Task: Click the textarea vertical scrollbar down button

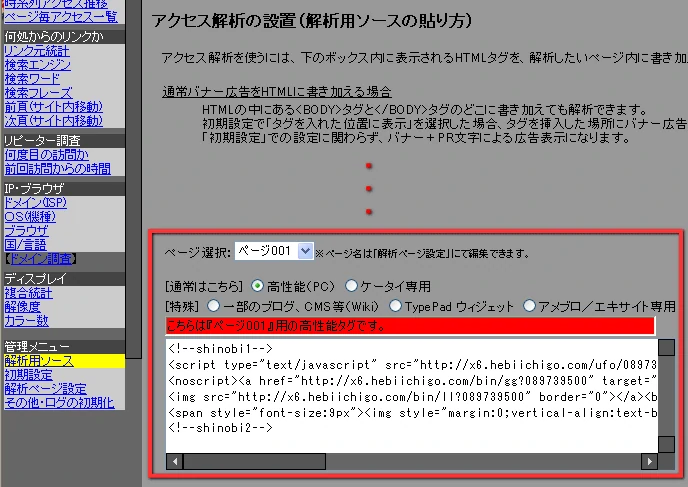Action: [666, 444]
